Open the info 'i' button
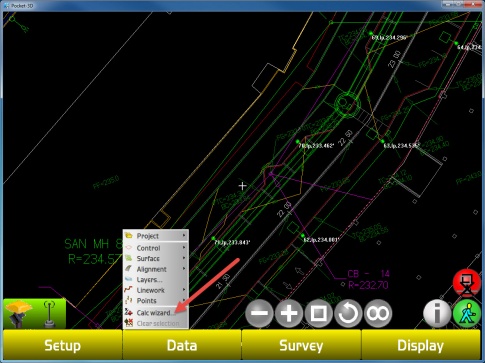485x363 pixels. (437, 313)
